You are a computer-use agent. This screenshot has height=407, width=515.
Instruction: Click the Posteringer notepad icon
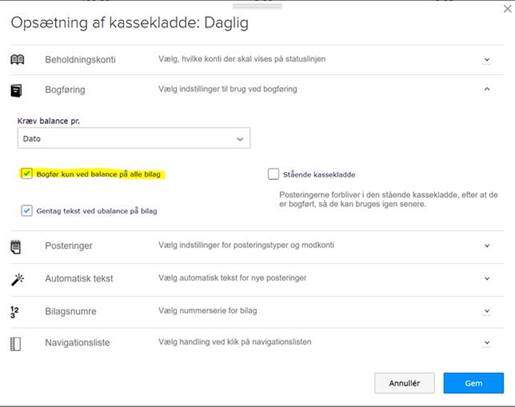[16, 247]
